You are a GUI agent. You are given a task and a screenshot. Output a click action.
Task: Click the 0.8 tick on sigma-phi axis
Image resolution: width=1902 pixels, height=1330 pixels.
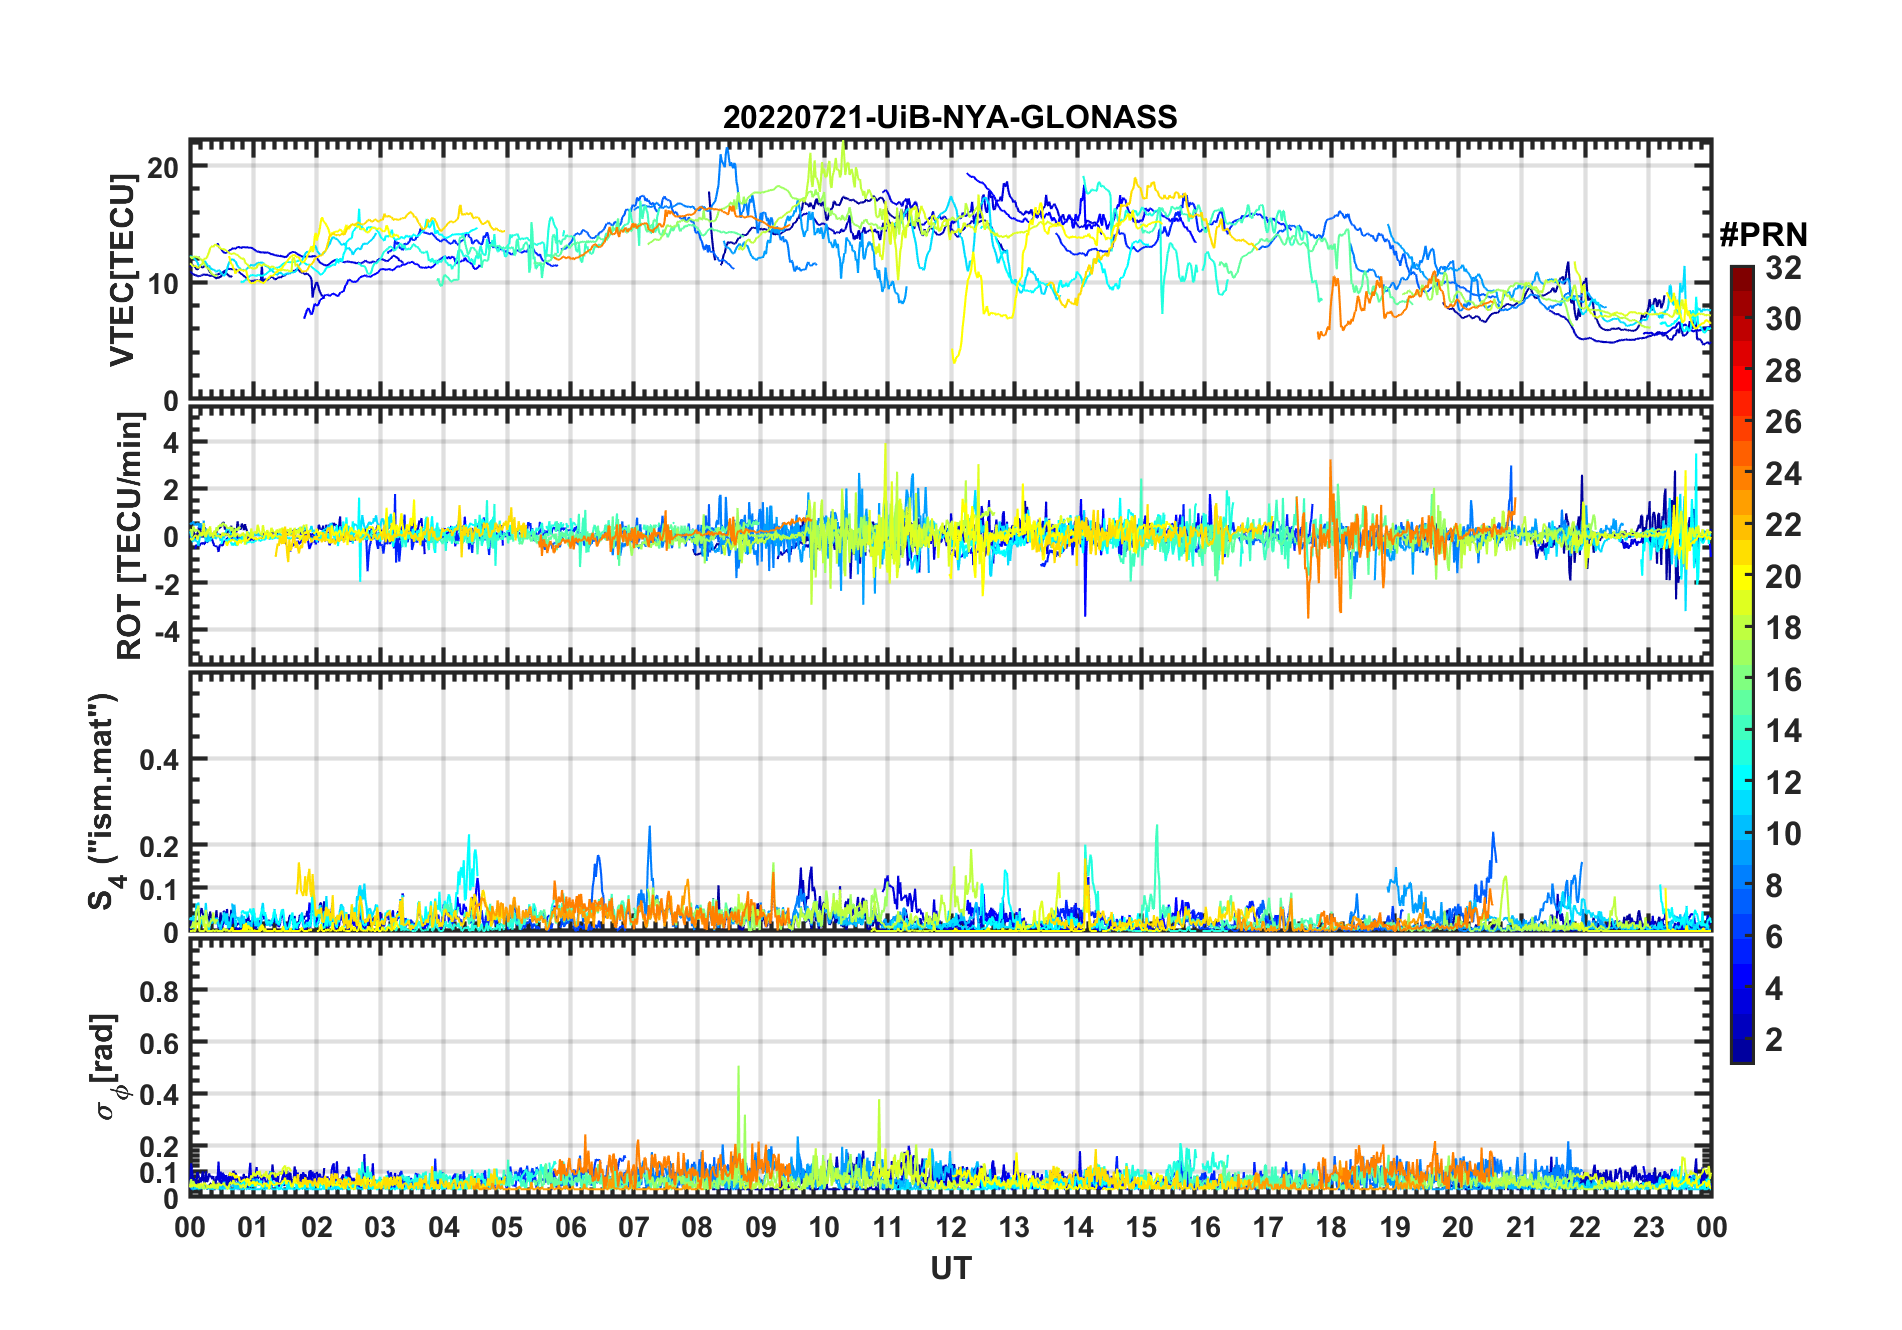[x=159, y=991]
